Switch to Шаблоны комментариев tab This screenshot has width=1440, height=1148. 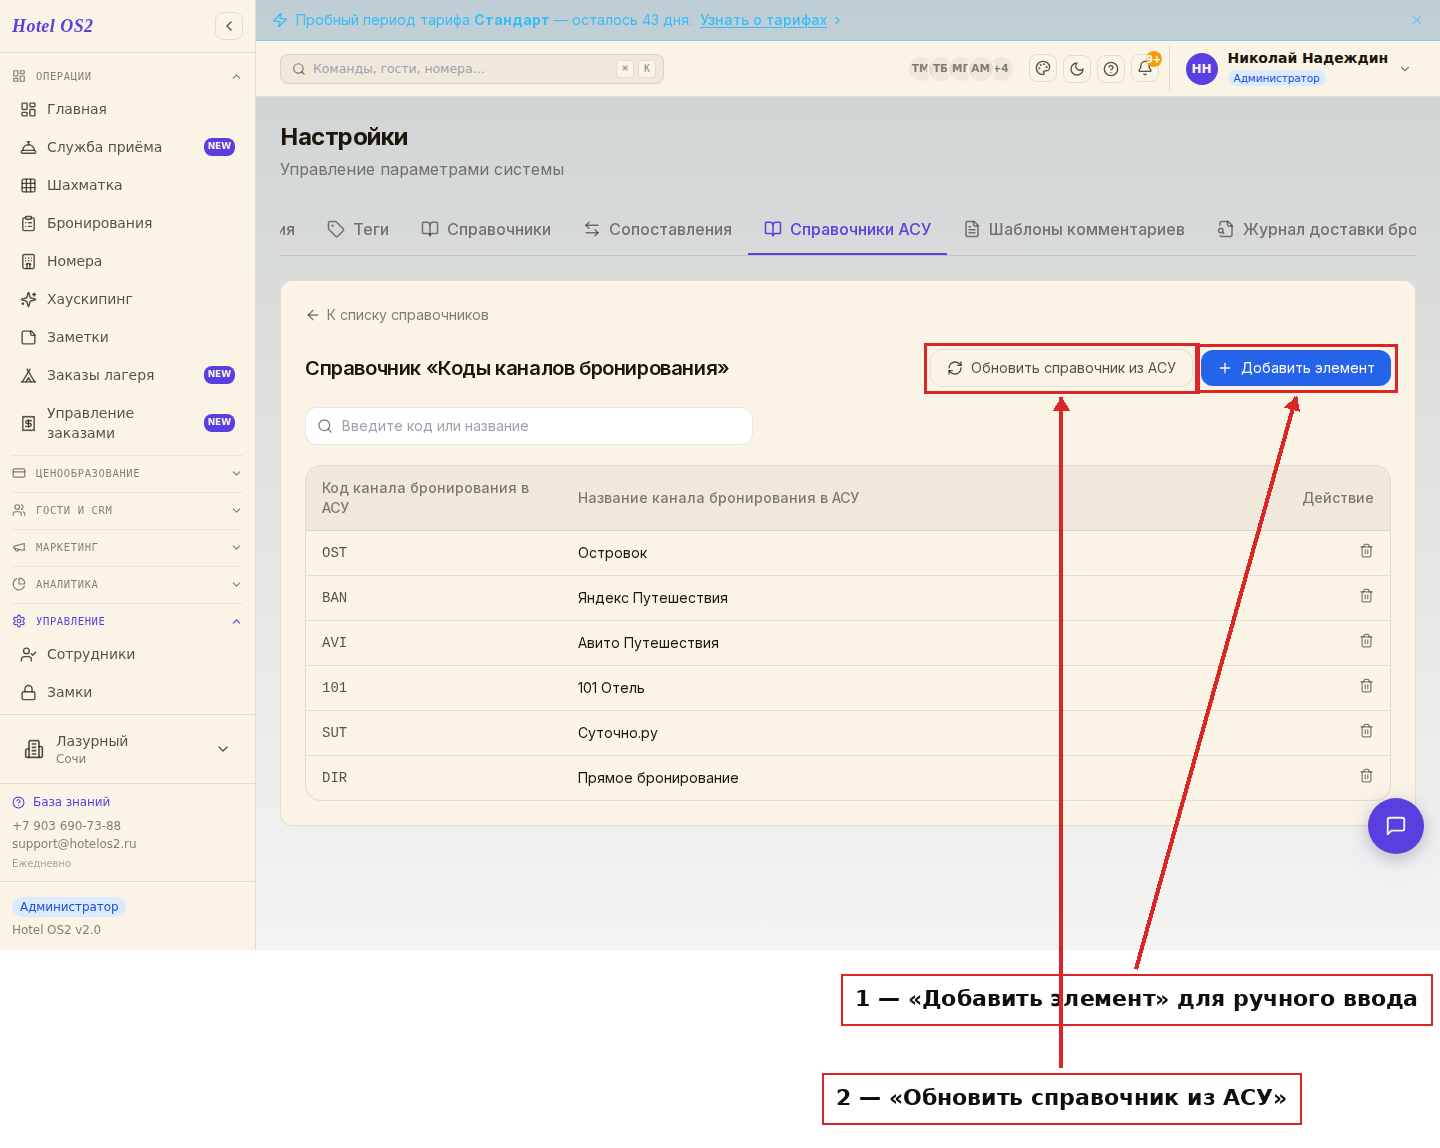(x=1074, y=229)
